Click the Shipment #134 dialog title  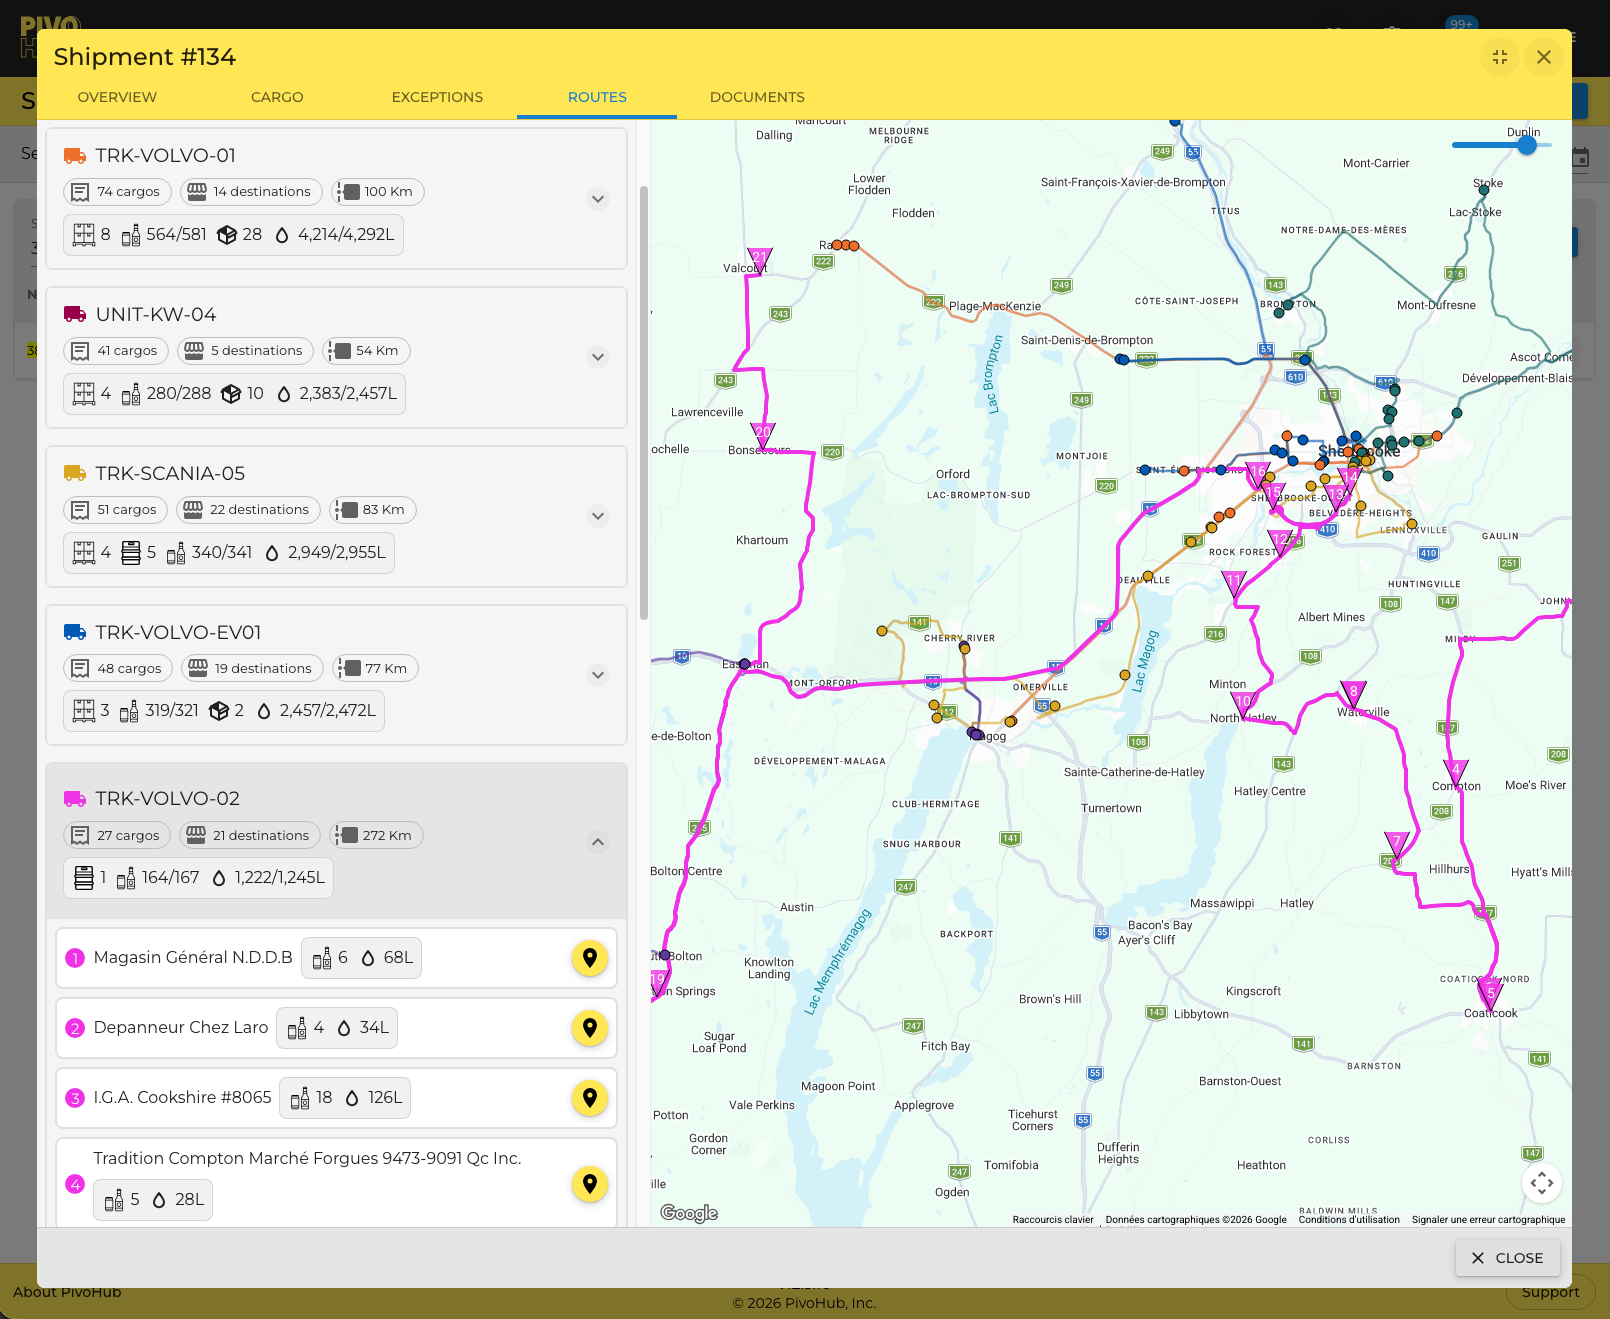[145, 57]
